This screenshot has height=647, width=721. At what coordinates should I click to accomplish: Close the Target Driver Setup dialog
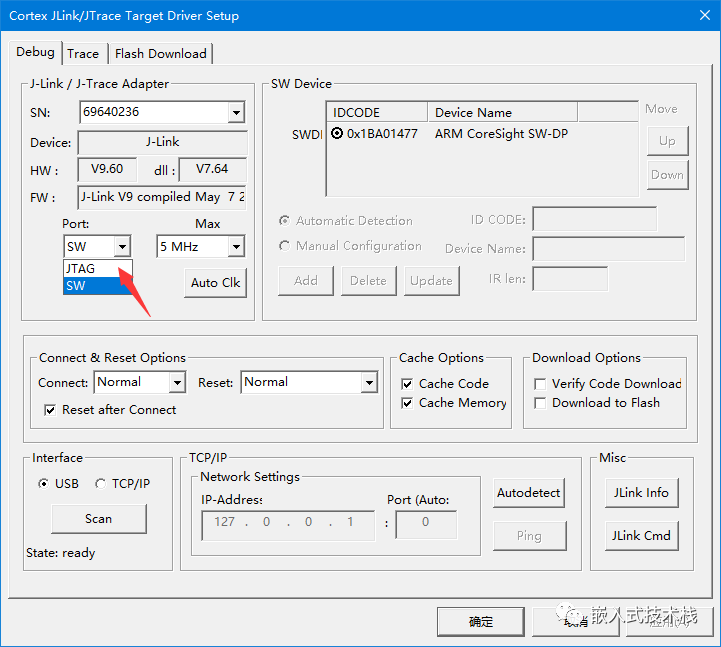click(704, 15)
